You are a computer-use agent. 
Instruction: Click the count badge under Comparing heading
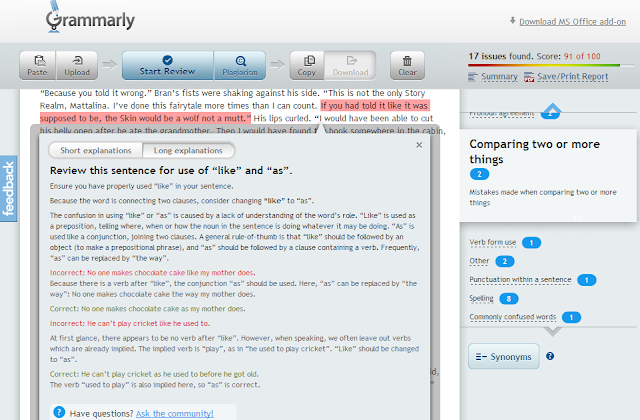pos(480,174)
